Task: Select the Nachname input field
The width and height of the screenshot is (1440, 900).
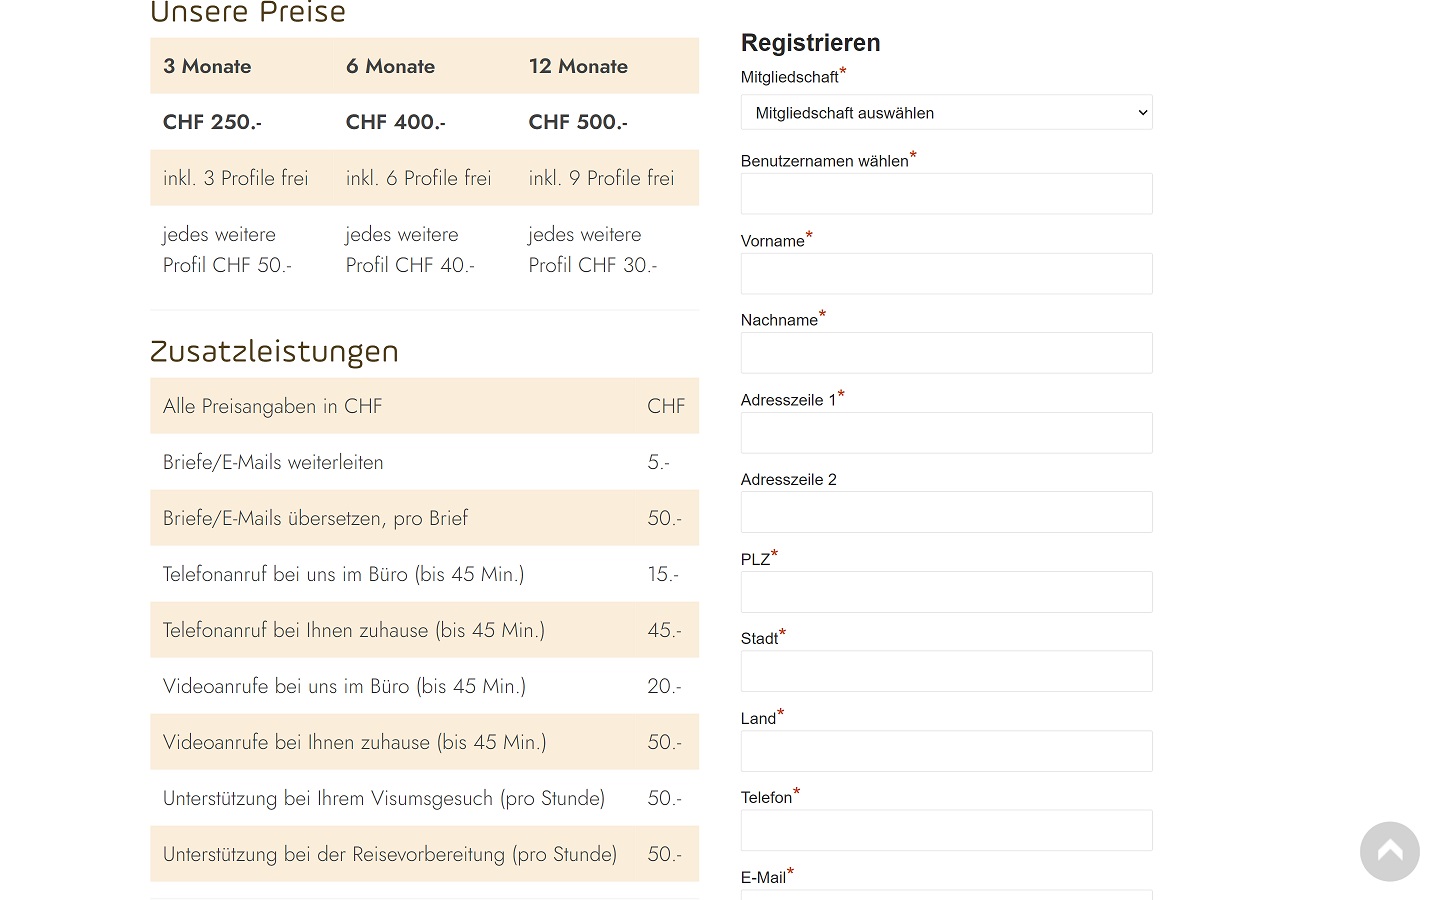Action: click(x=946, y=352)
